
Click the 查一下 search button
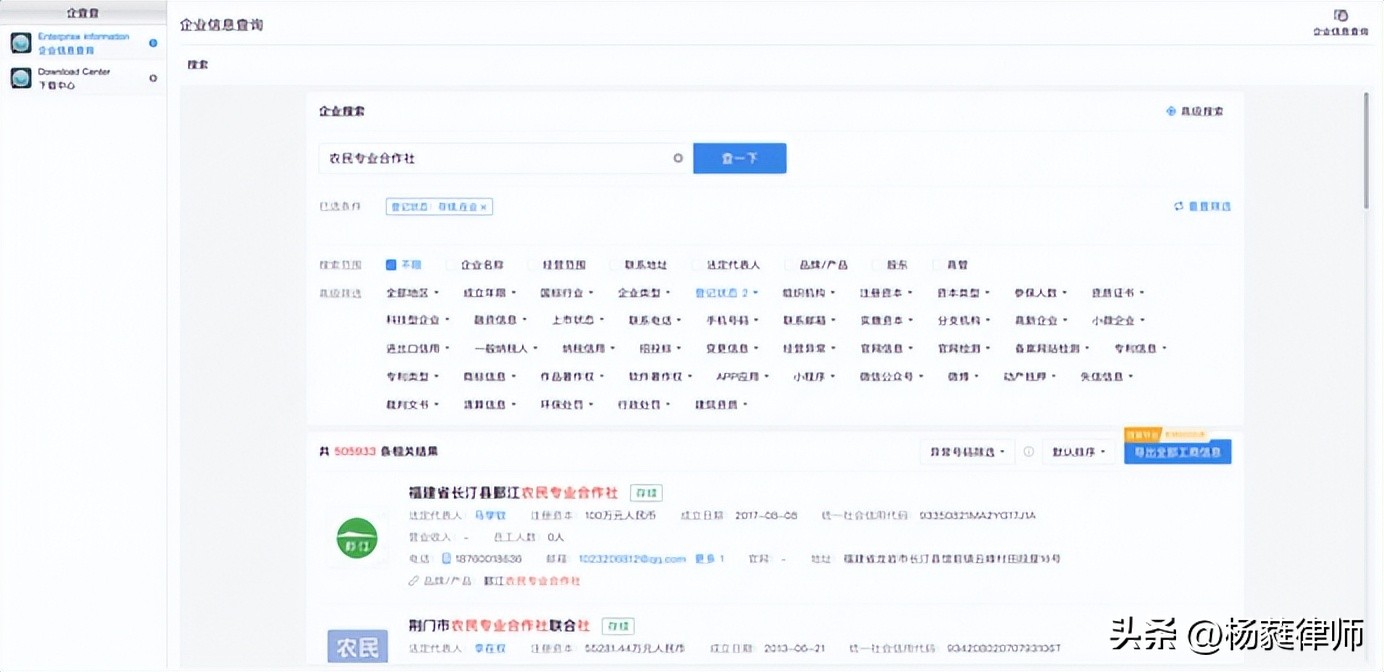tap(739, 158)
